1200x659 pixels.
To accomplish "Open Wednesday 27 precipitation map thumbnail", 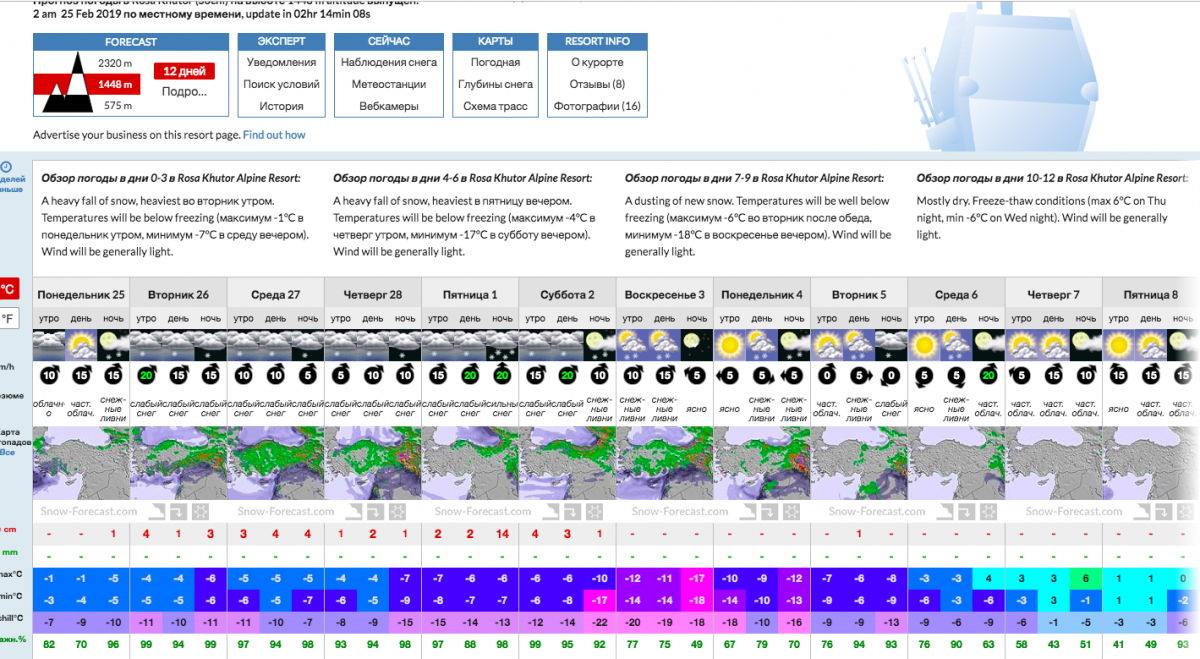I will coord(276,463).
